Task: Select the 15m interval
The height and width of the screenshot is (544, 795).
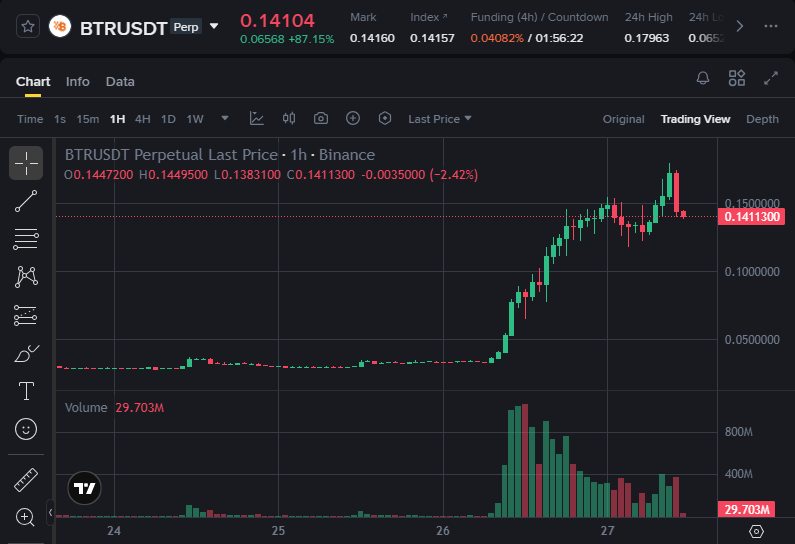Action: (x=88, y=119)
